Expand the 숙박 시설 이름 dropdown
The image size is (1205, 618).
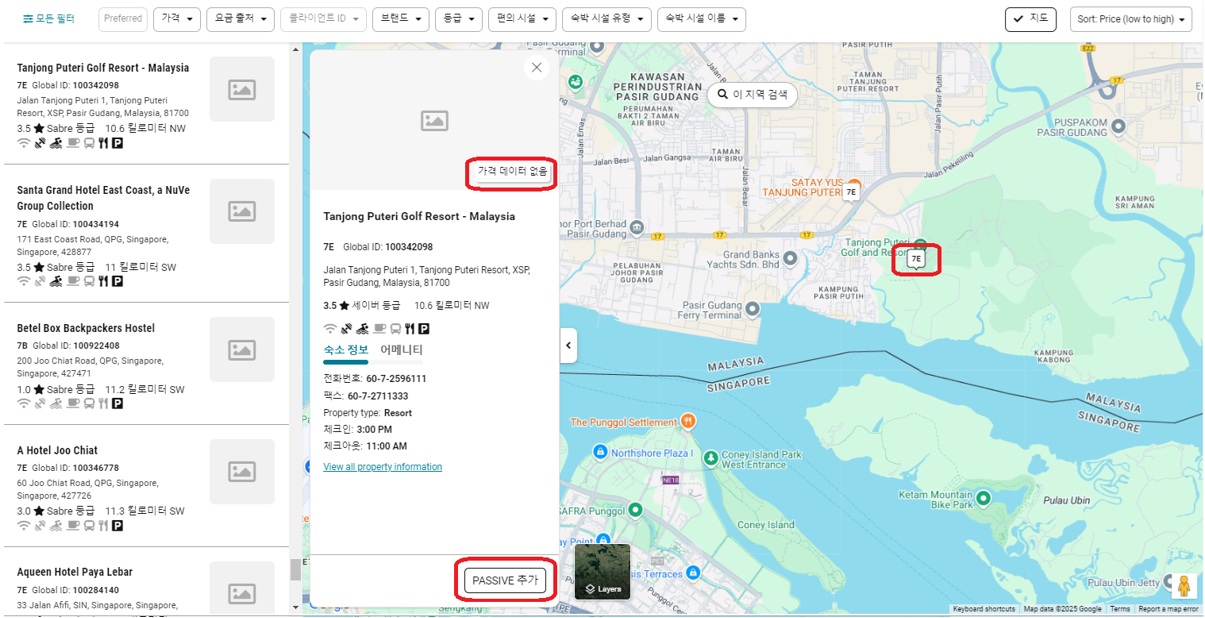[702, 19]
